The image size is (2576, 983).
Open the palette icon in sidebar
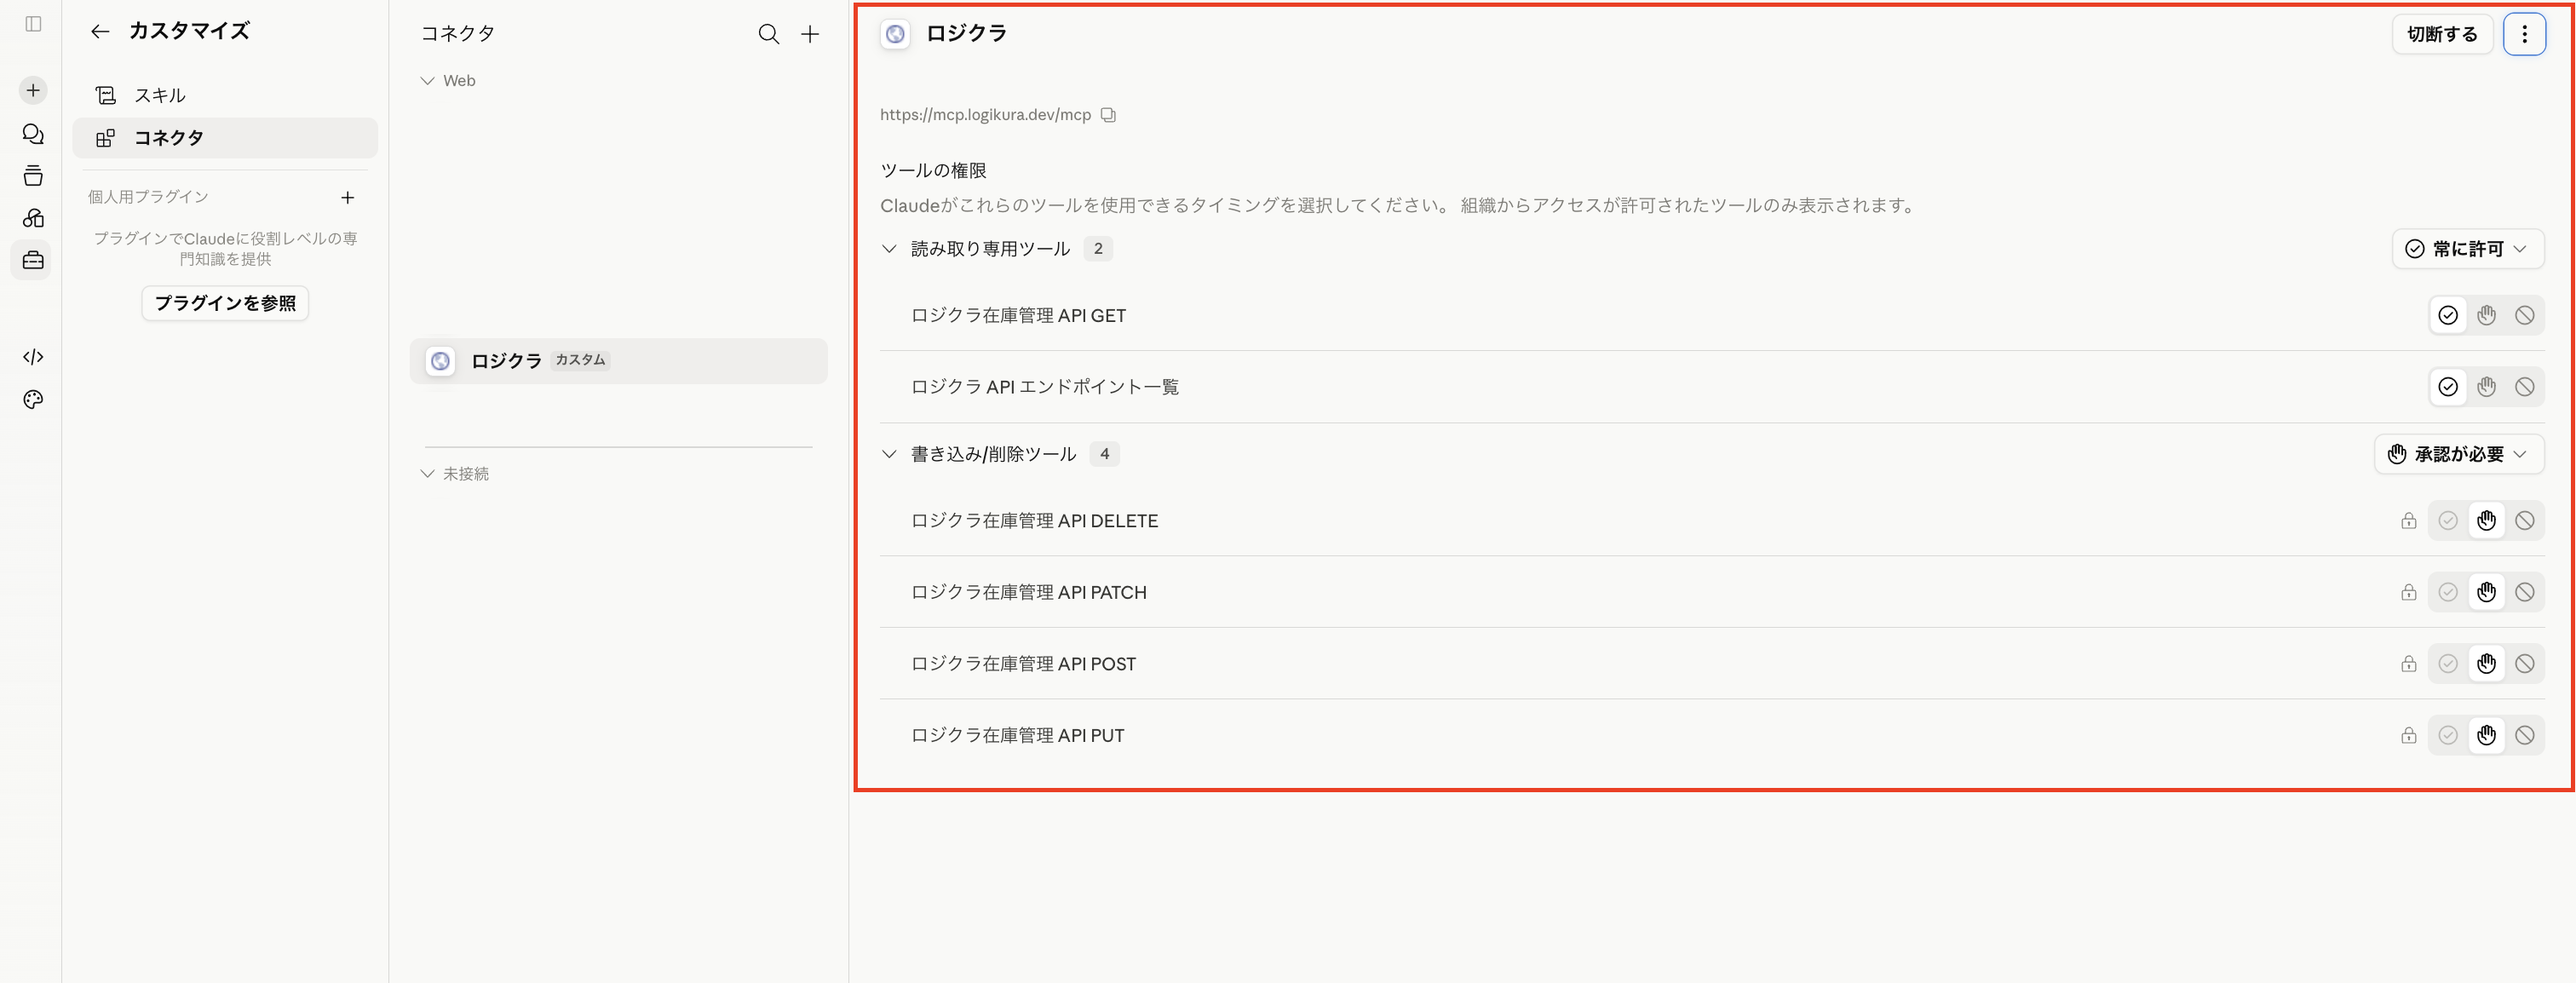pyautogui.click(x=33, y=400)
